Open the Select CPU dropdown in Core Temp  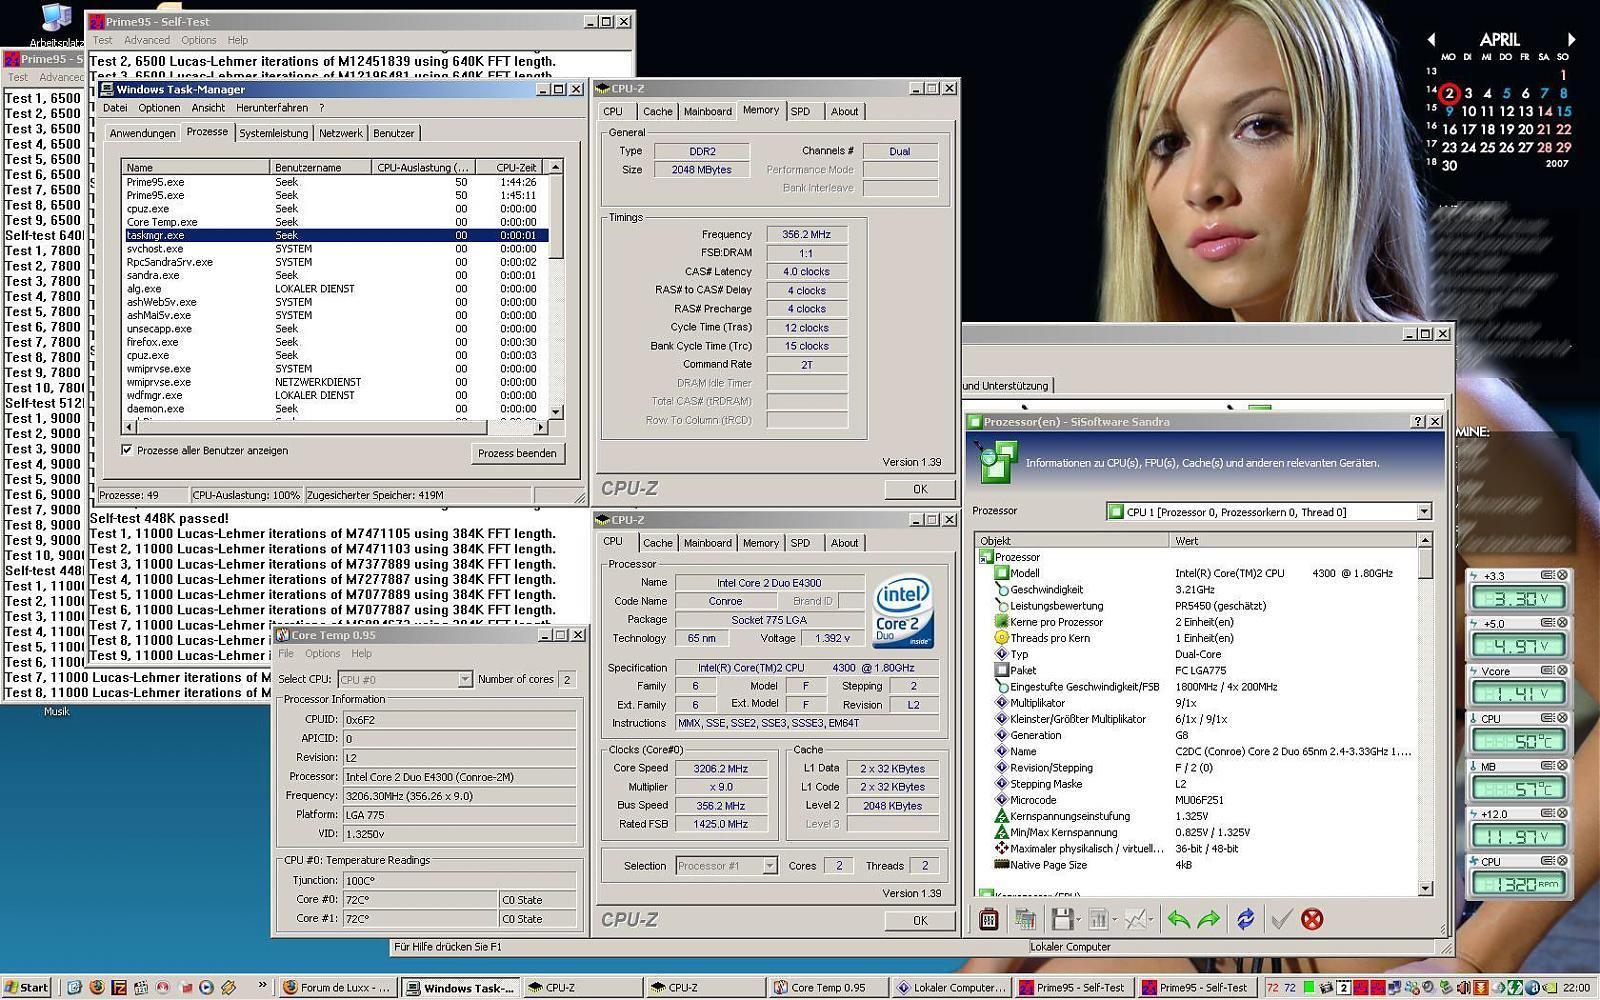coord(465,679)
